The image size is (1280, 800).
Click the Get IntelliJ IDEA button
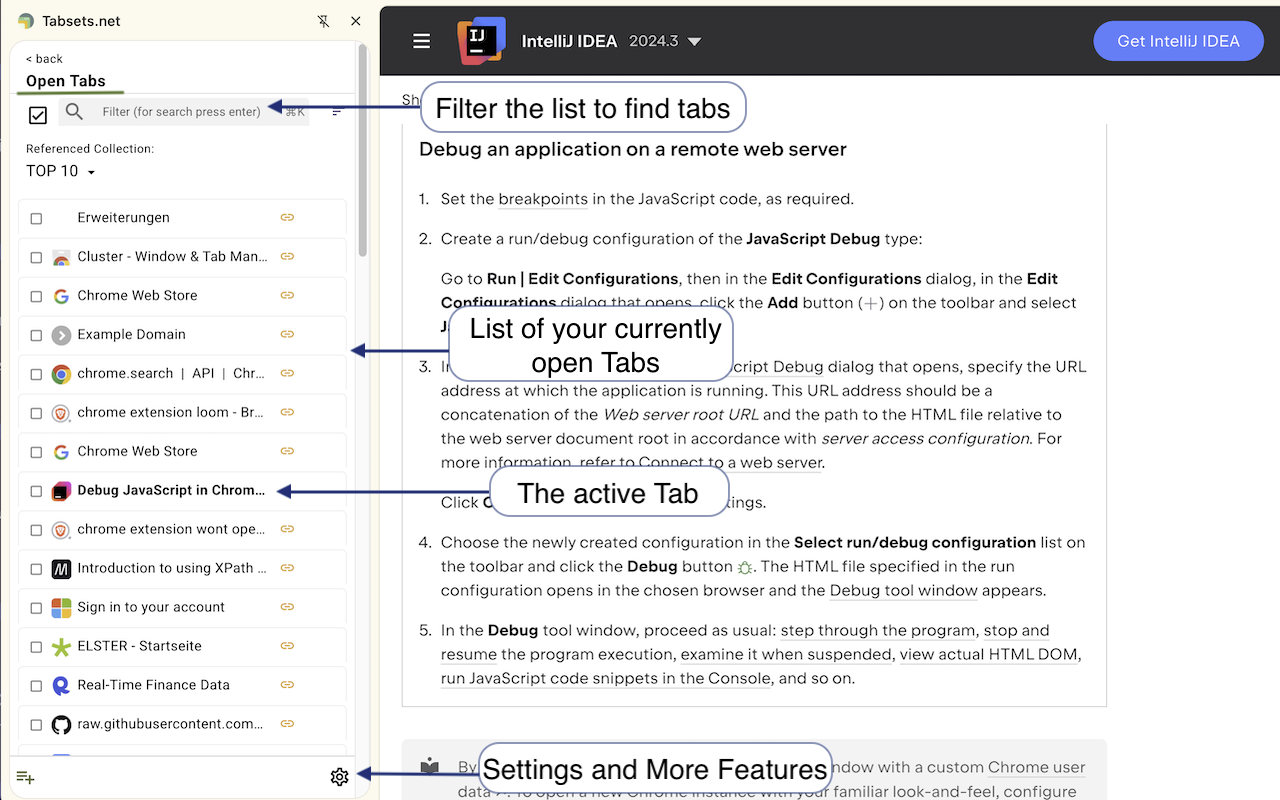click(x=1178, y=40)
